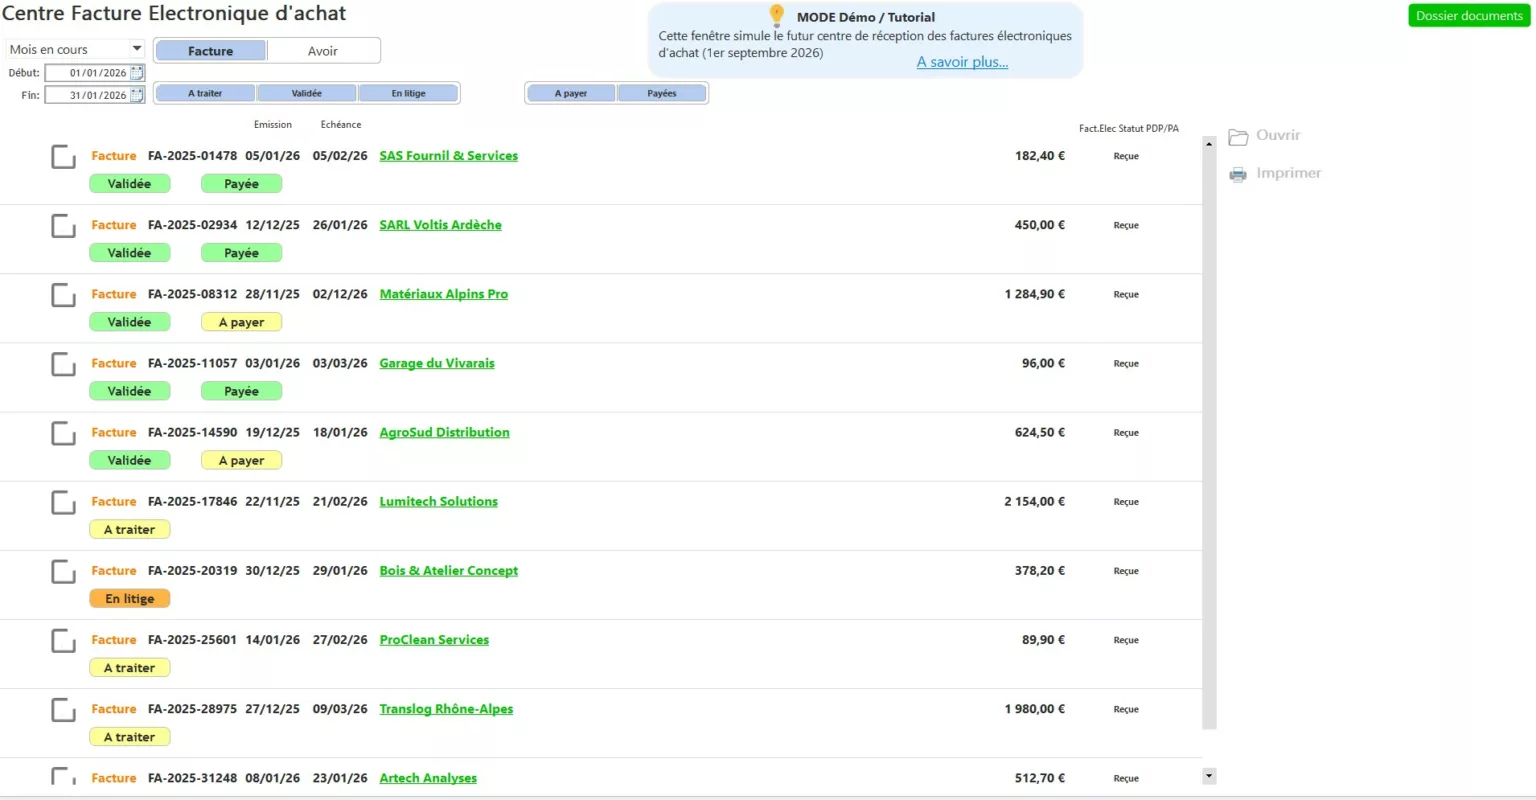
Task: Click the Ouvrir folder icon
Action: 1238,137
